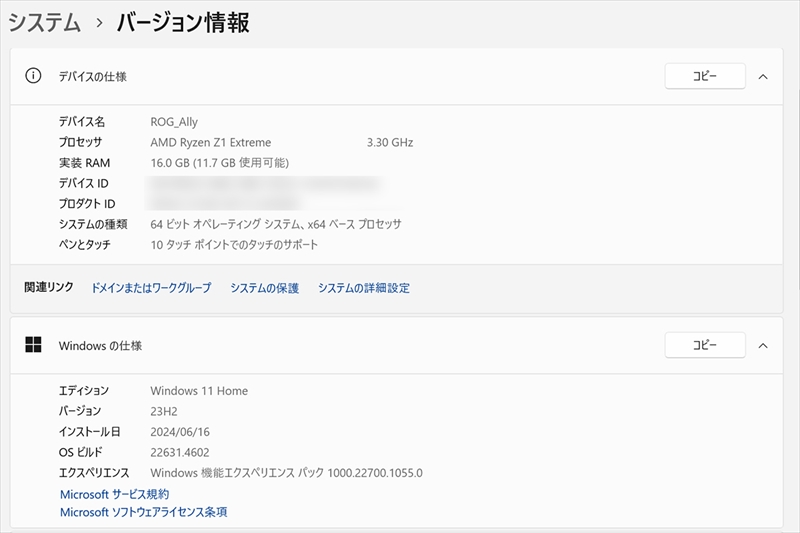
Task: Select OS build value 22631.4602
Action: coord(180,452)
